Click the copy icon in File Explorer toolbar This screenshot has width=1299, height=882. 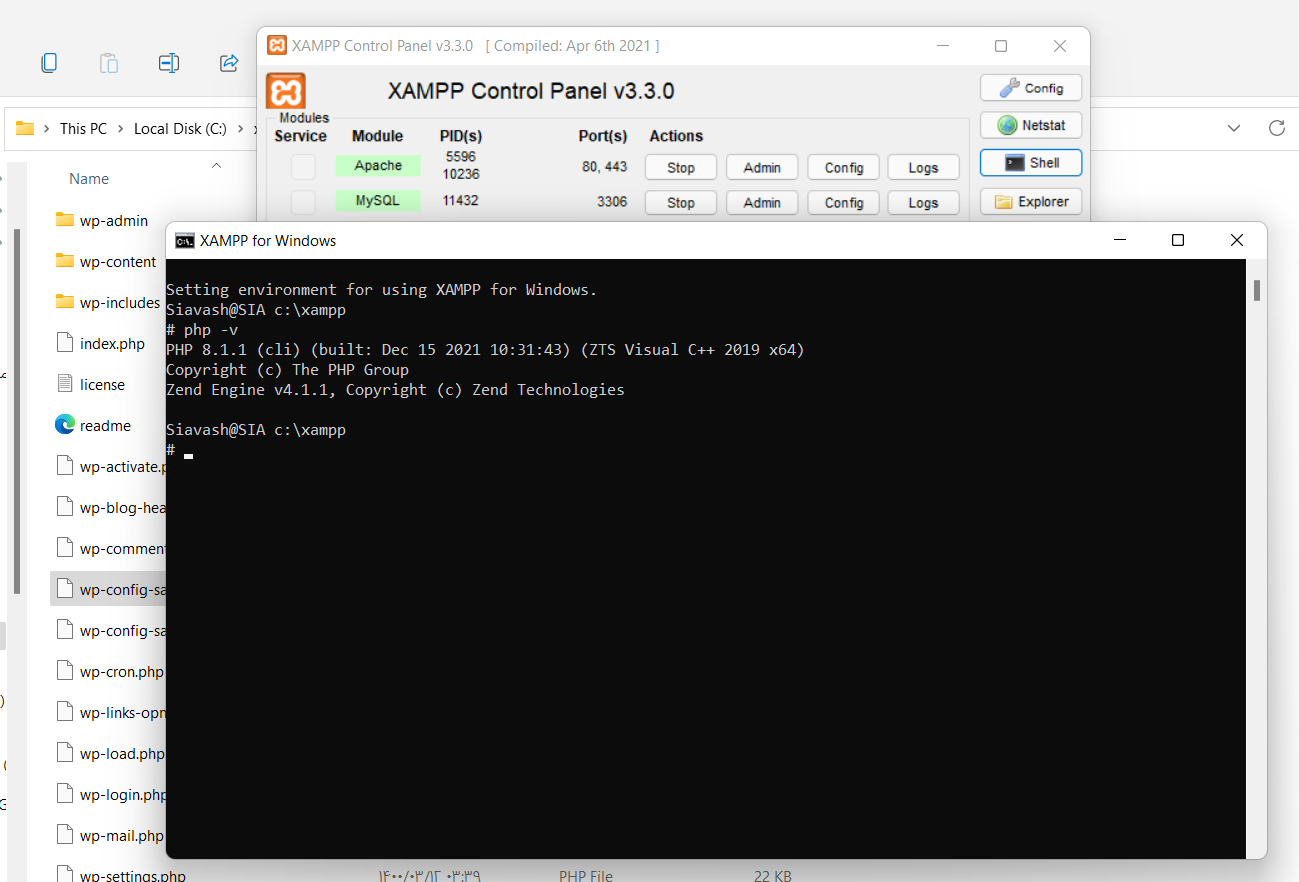click(49, 63)
